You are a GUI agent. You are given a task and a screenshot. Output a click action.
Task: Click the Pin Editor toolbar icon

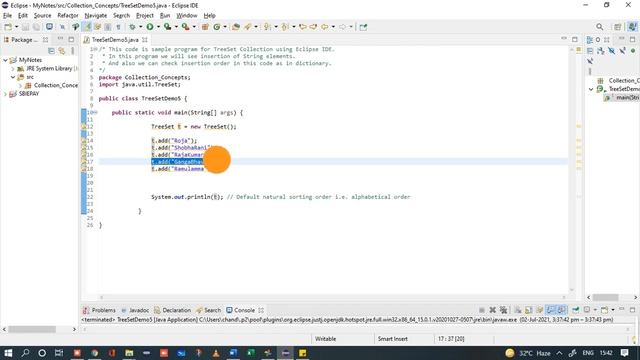363,27
